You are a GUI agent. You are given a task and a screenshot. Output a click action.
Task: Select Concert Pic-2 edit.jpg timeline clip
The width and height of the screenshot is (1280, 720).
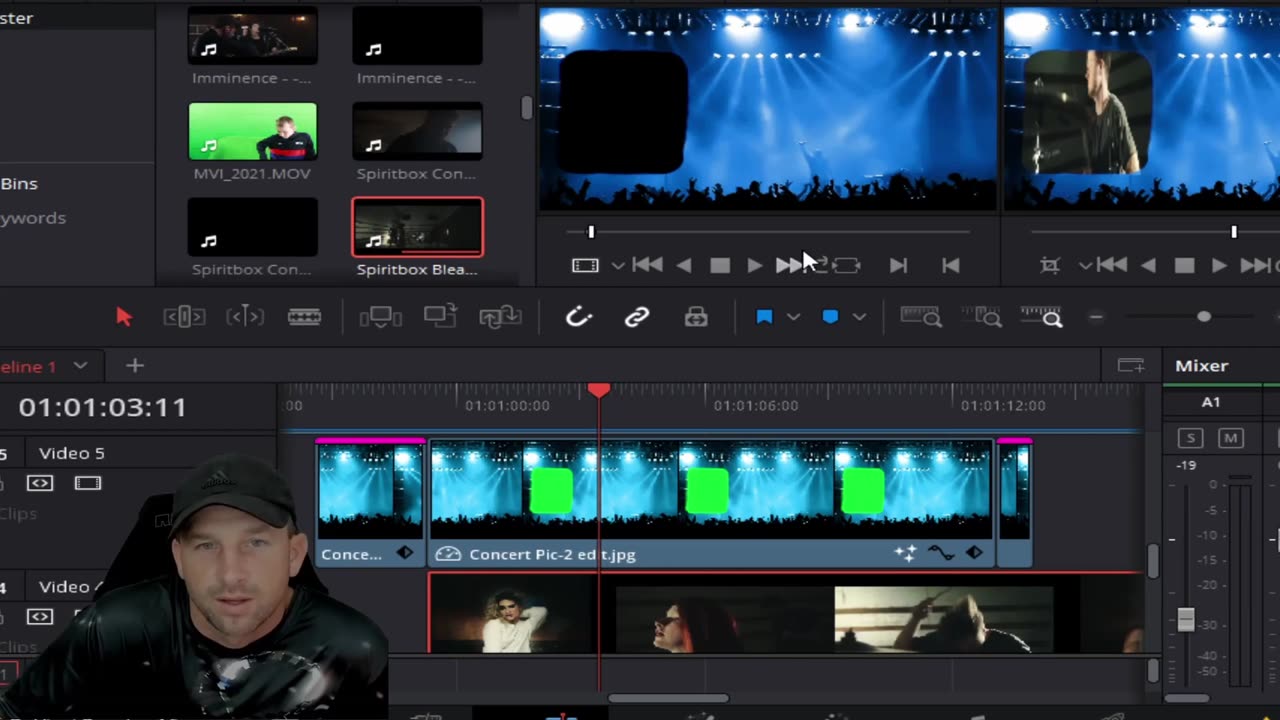tap(712, 503)
